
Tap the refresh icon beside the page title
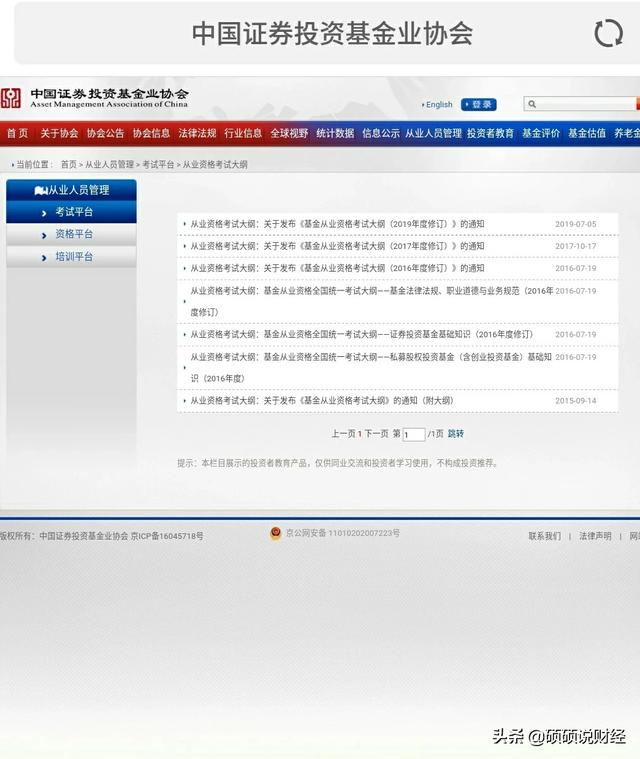(x=608, y=33)
